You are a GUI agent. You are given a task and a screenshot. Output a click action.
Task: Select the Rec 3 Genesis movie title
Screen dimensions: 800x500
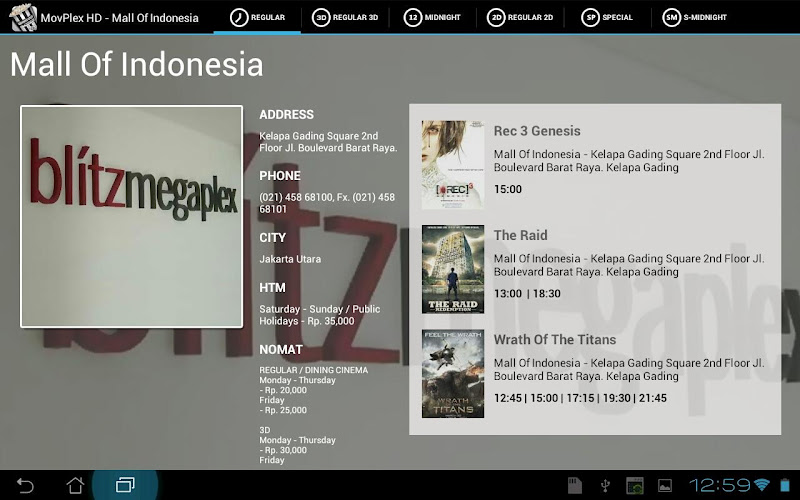coord(537,131)
